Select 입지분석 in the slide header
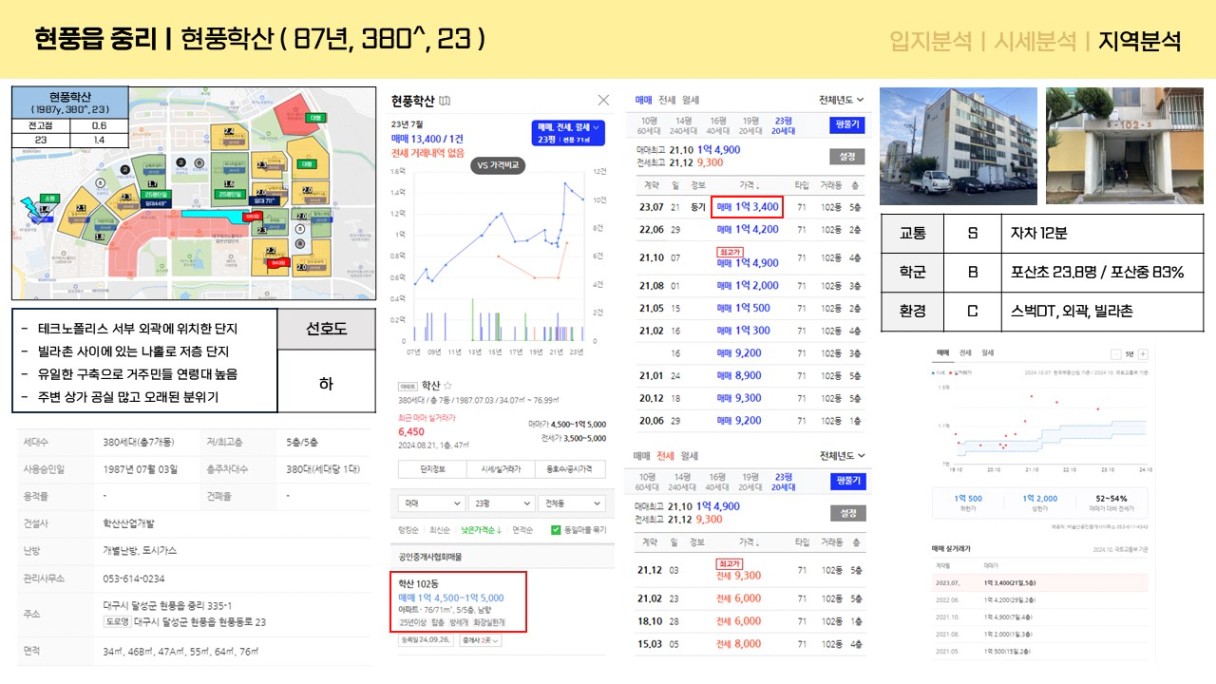 pyautogui.click(x=930, y=41)
